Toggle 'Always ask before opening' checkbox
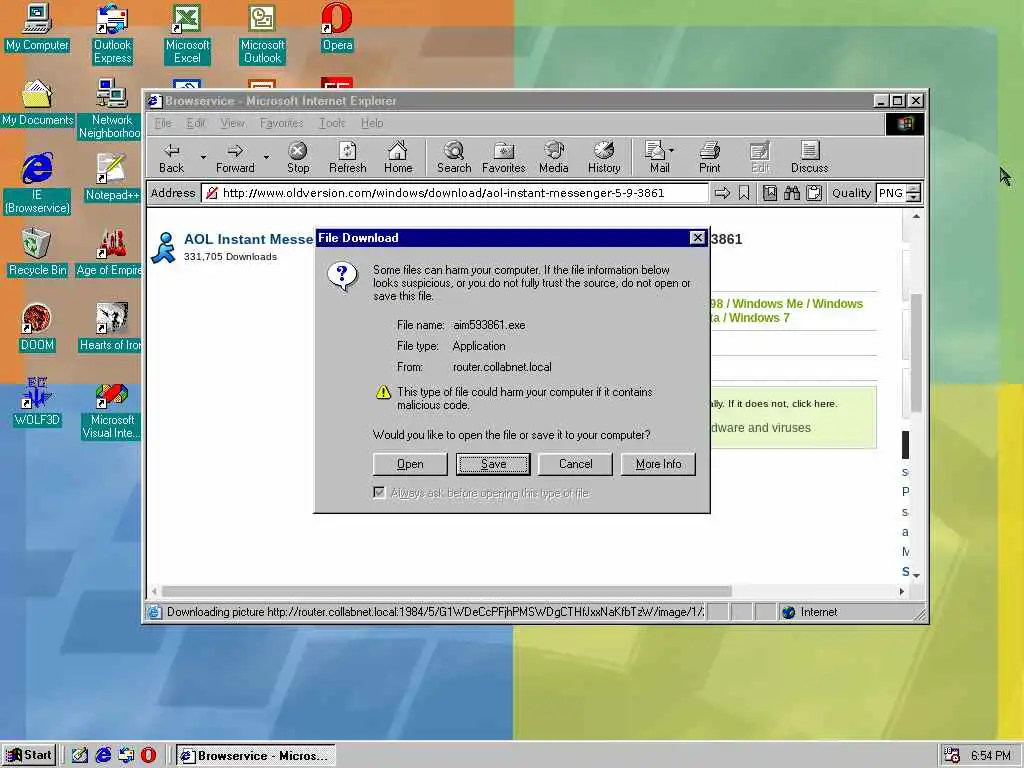The image size is (1024, 768). pyautogui.click(x=379, y=492)
